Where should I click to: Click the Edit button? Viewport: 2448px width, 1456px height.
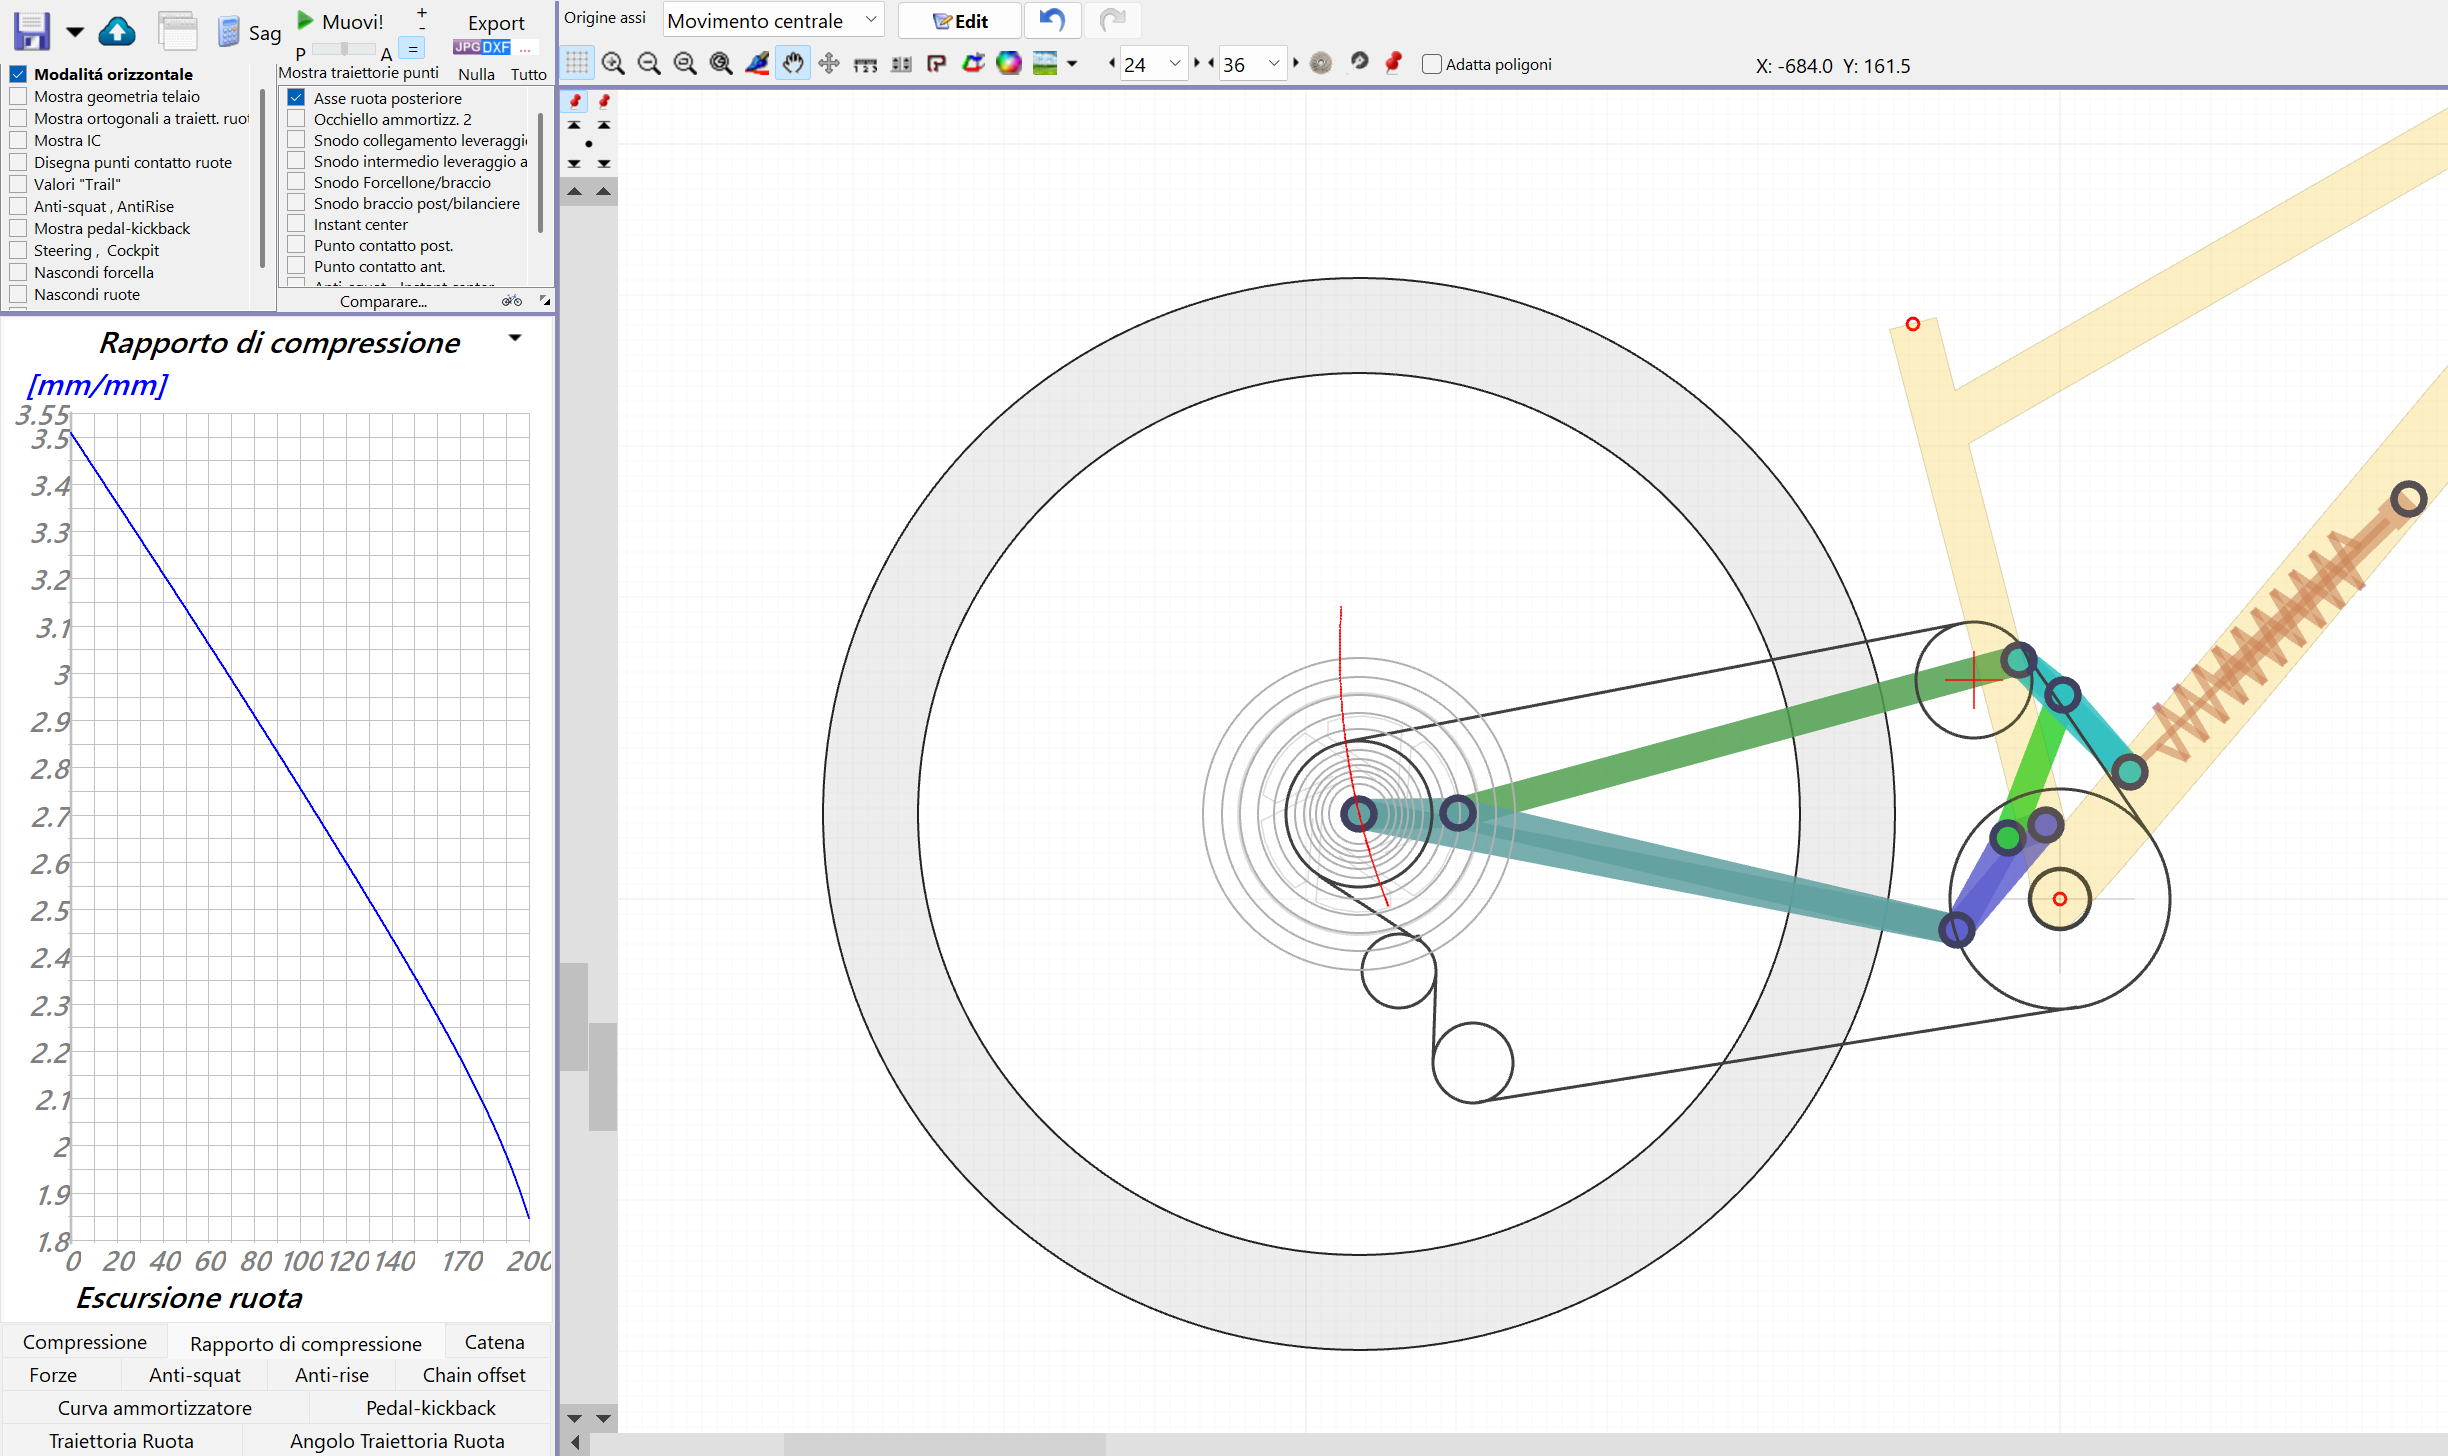(960, 20)
